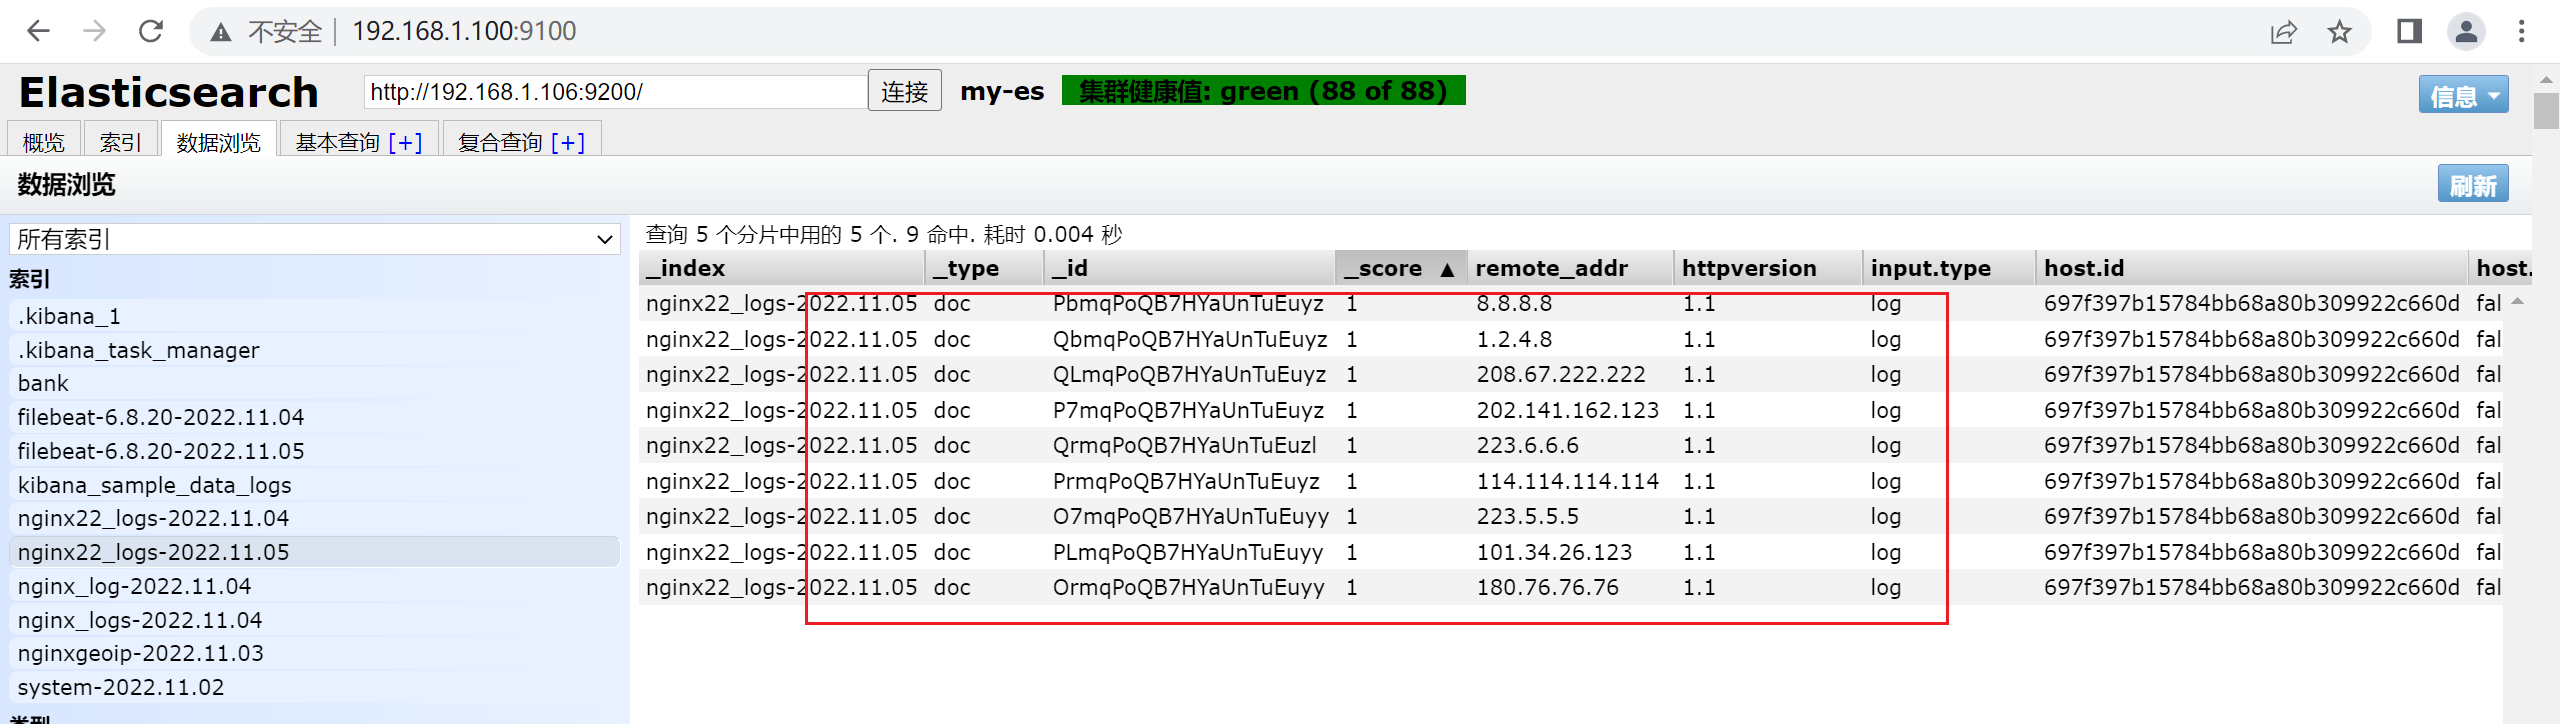The width and height of the screenshot is (2560, 724).
Task: Add a new basic query [+]
Action: tap(406, 142)
